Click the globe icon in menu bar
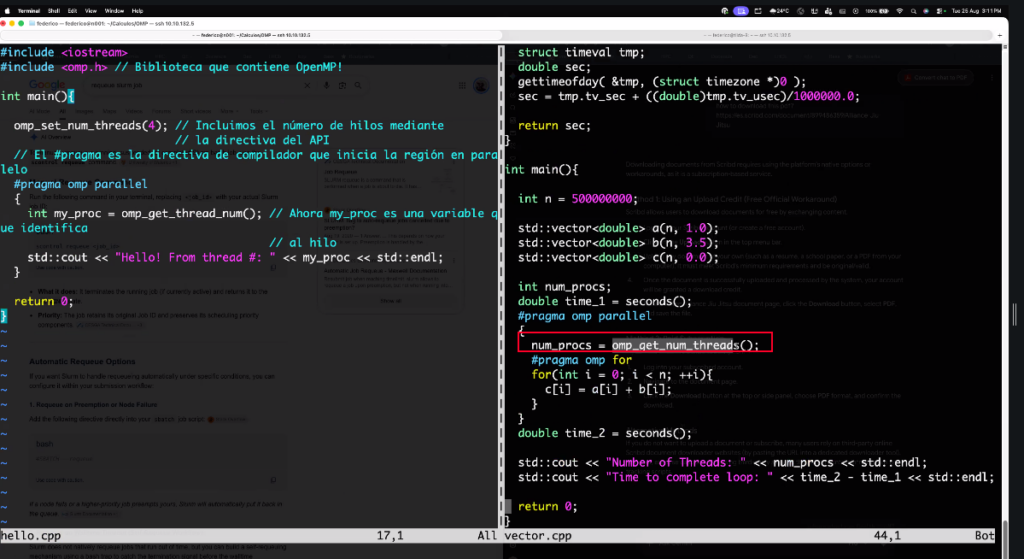Image resolution: width=1024 pixels, height=559 pixels. [801, 10]
